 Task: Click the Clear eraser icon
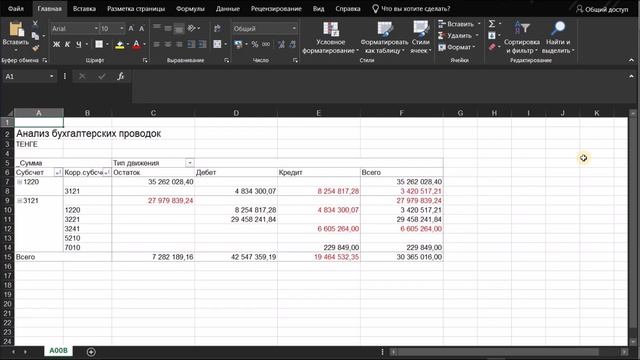492,47
